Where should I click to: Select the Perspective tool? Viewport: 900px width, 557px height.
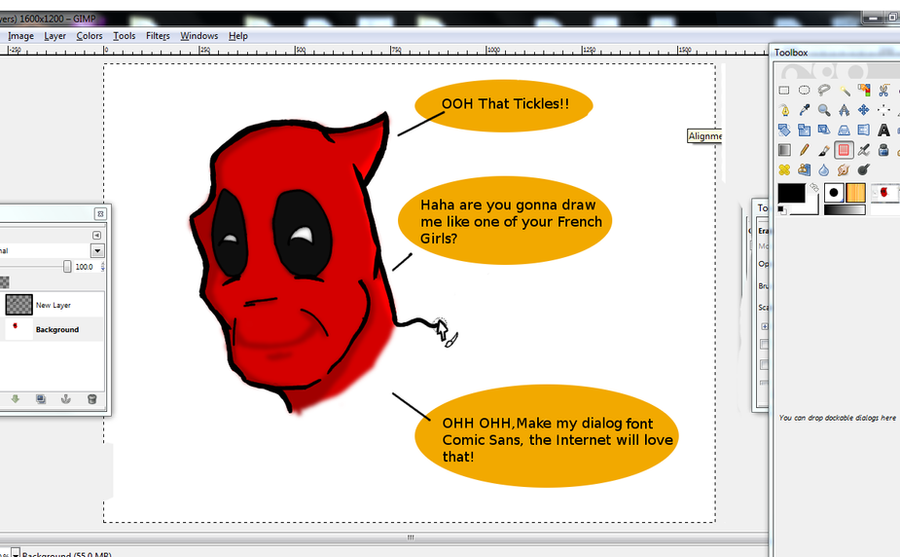point(844,130)
